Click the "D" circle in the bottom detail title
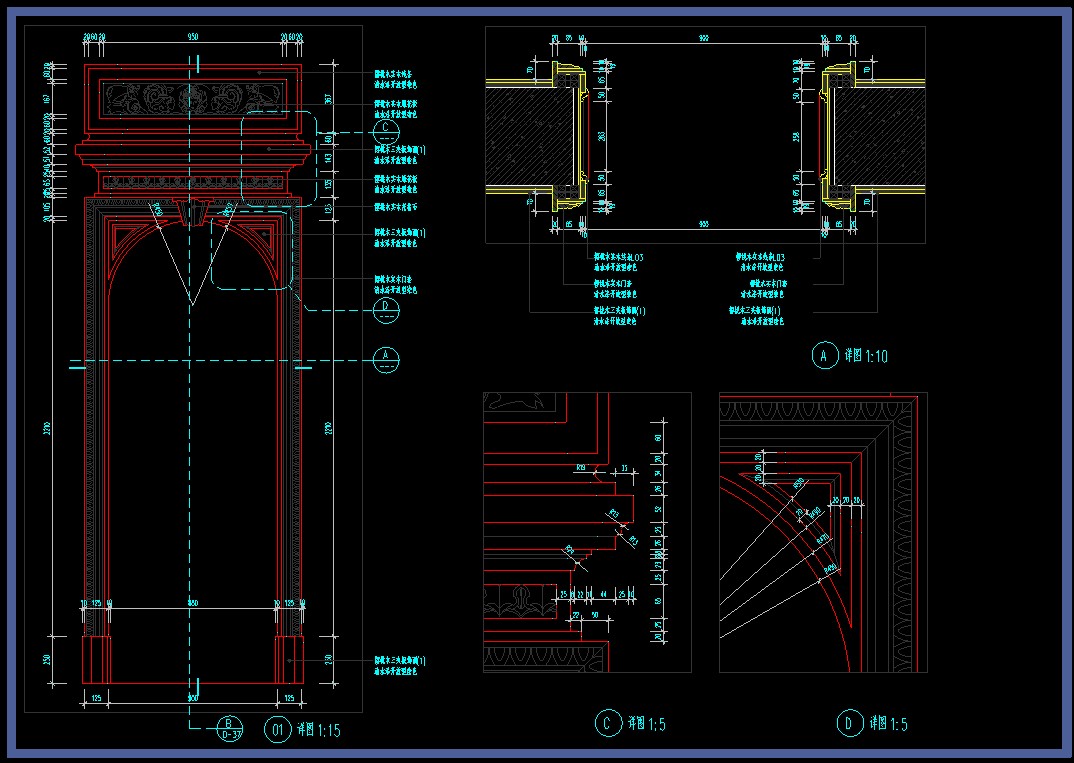 click(x=849, y=723)
